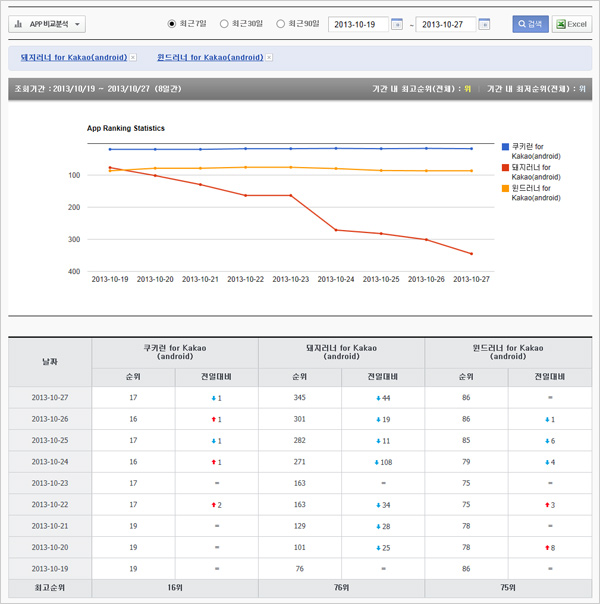Click the start date field 2013-10-19
Screen dimensions: 600x604
[358, 25]
